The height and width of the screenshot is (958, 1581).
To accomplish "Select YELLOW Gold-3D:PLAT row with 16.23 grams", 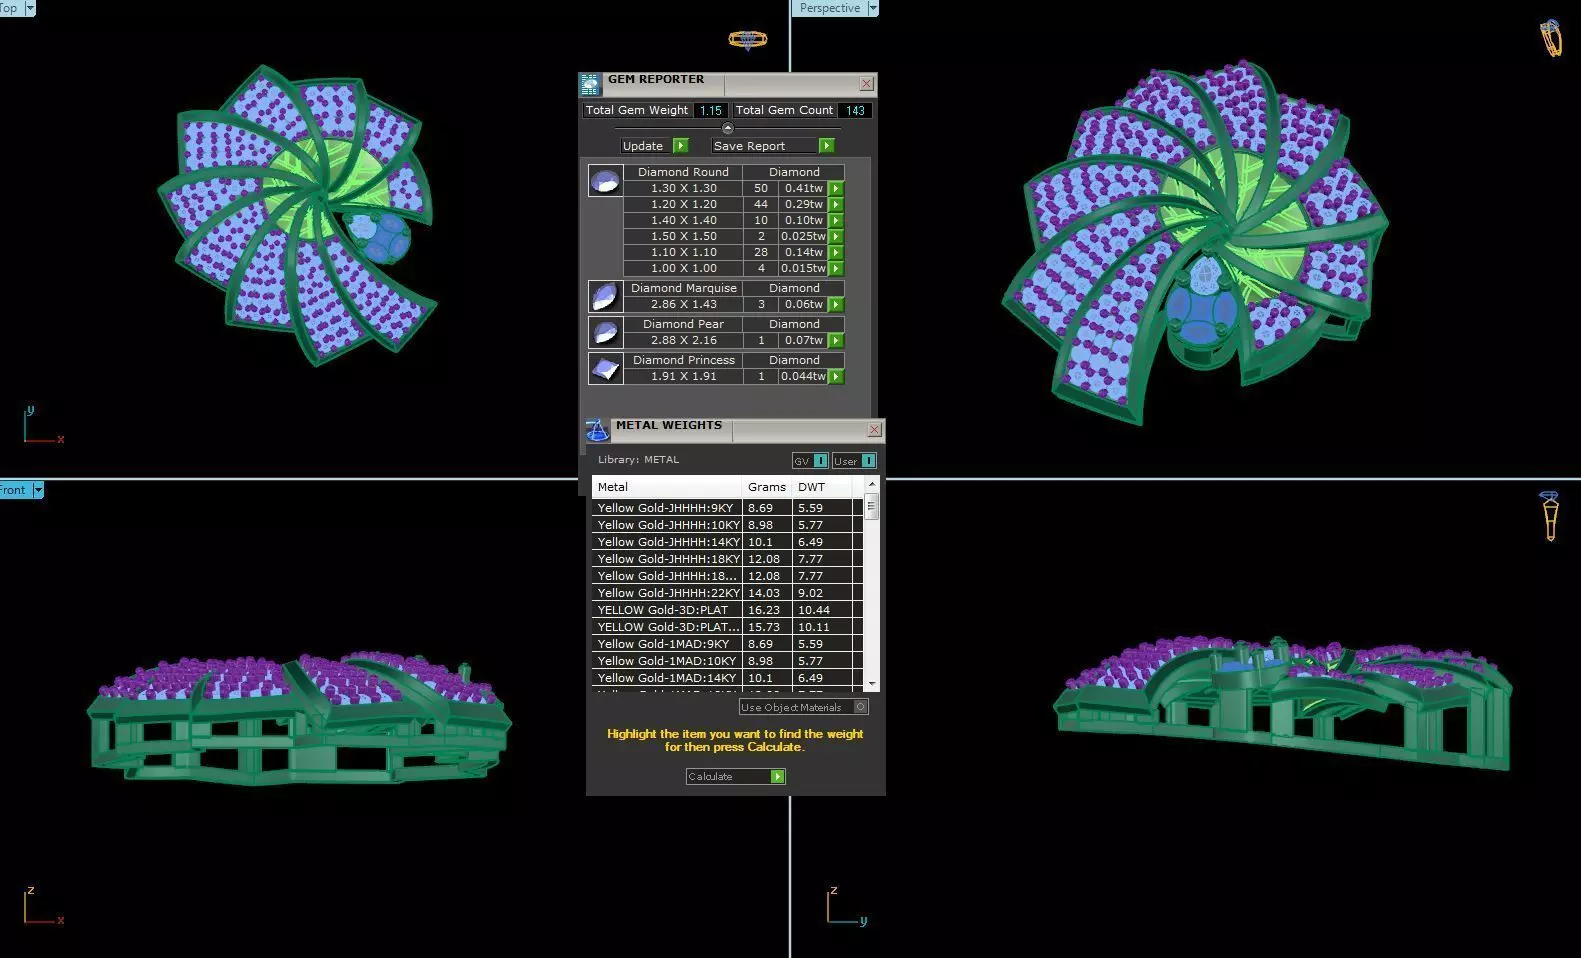I will [727, 610].
